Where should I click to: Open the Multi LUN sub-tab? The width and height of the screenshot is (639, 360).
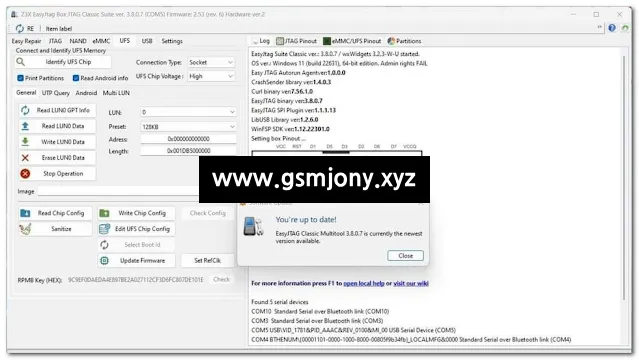[x=116, y=93]
